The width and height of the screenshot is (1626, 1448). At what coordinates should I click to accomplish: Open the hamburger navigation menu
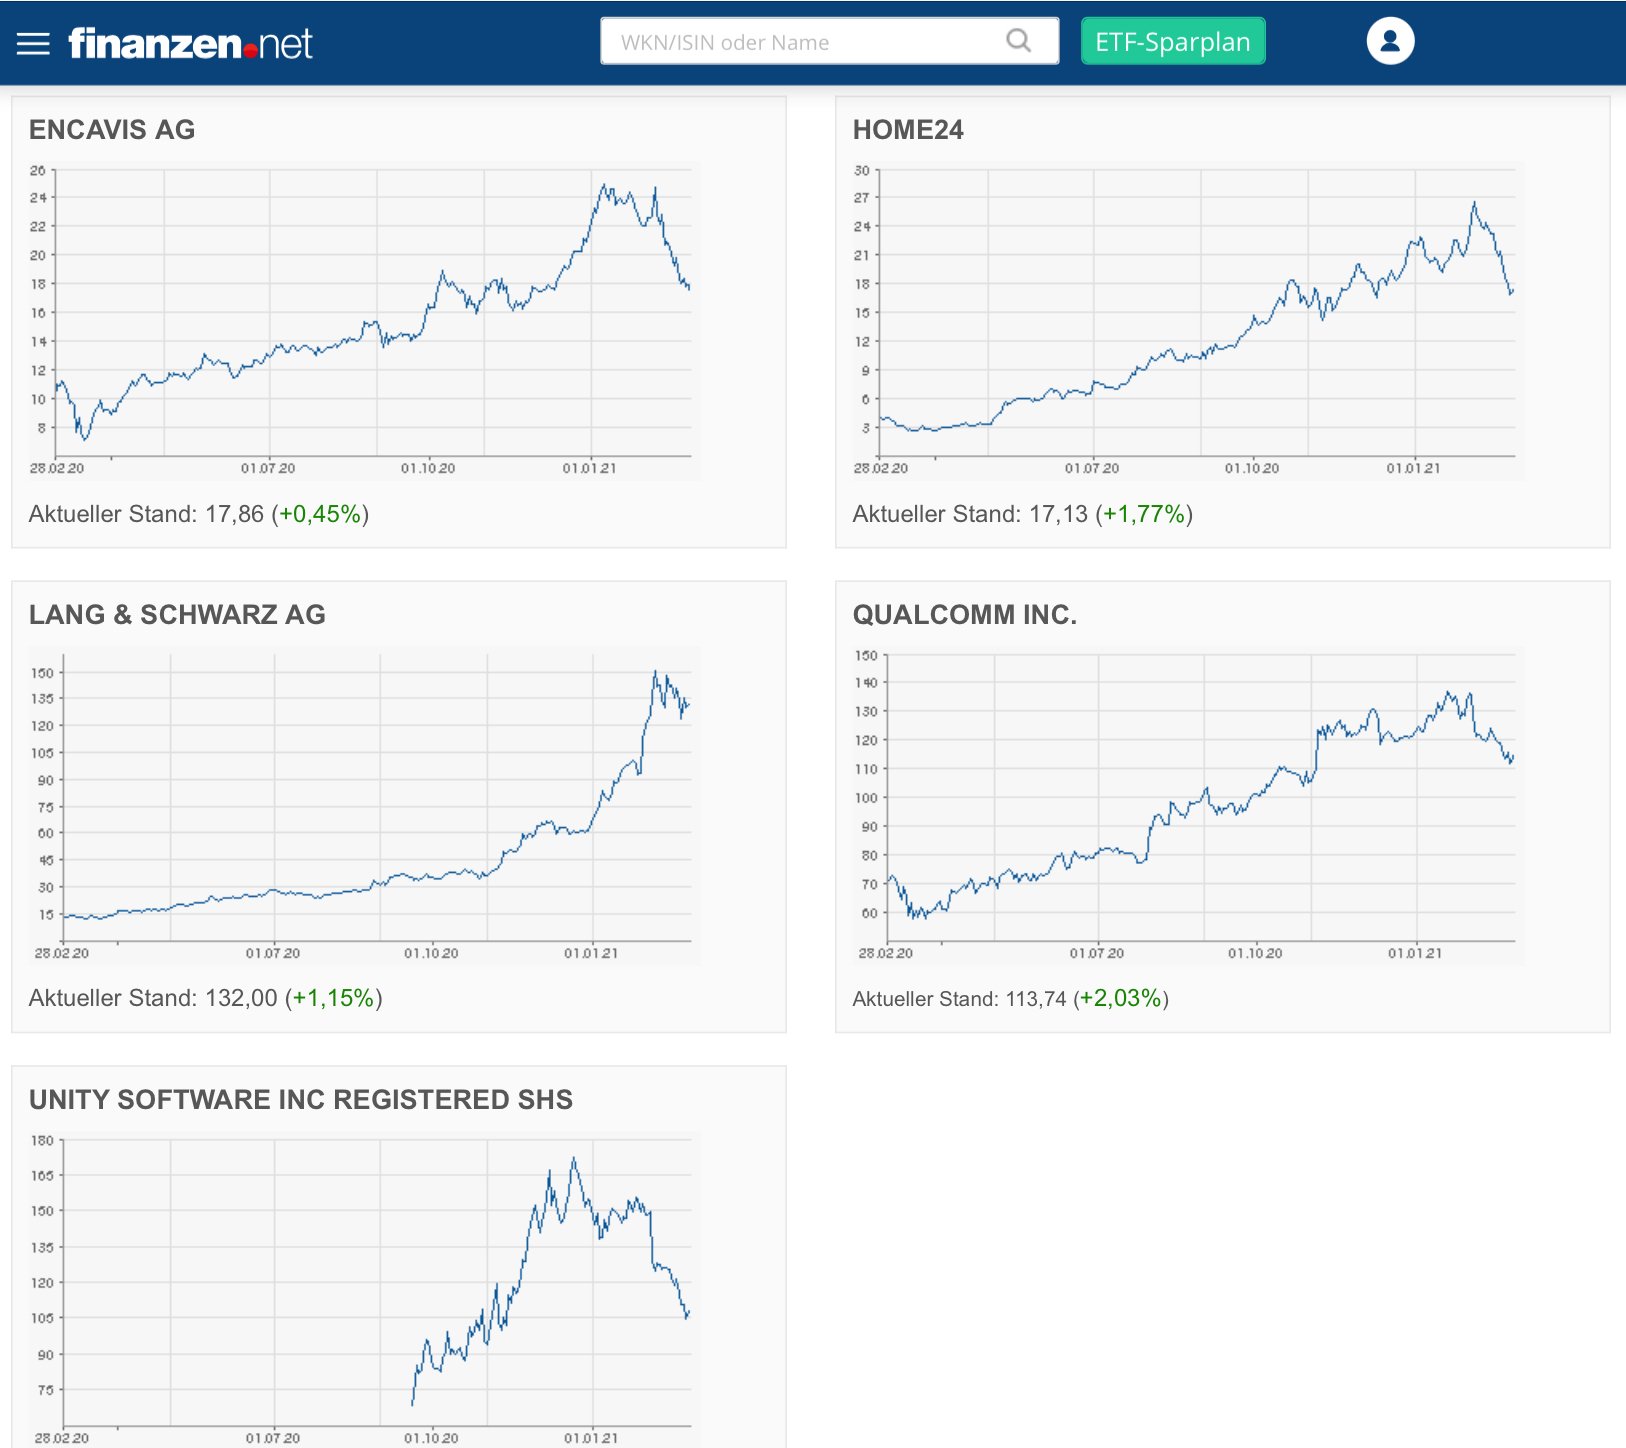pyautogui.click(x=33, y=43)
